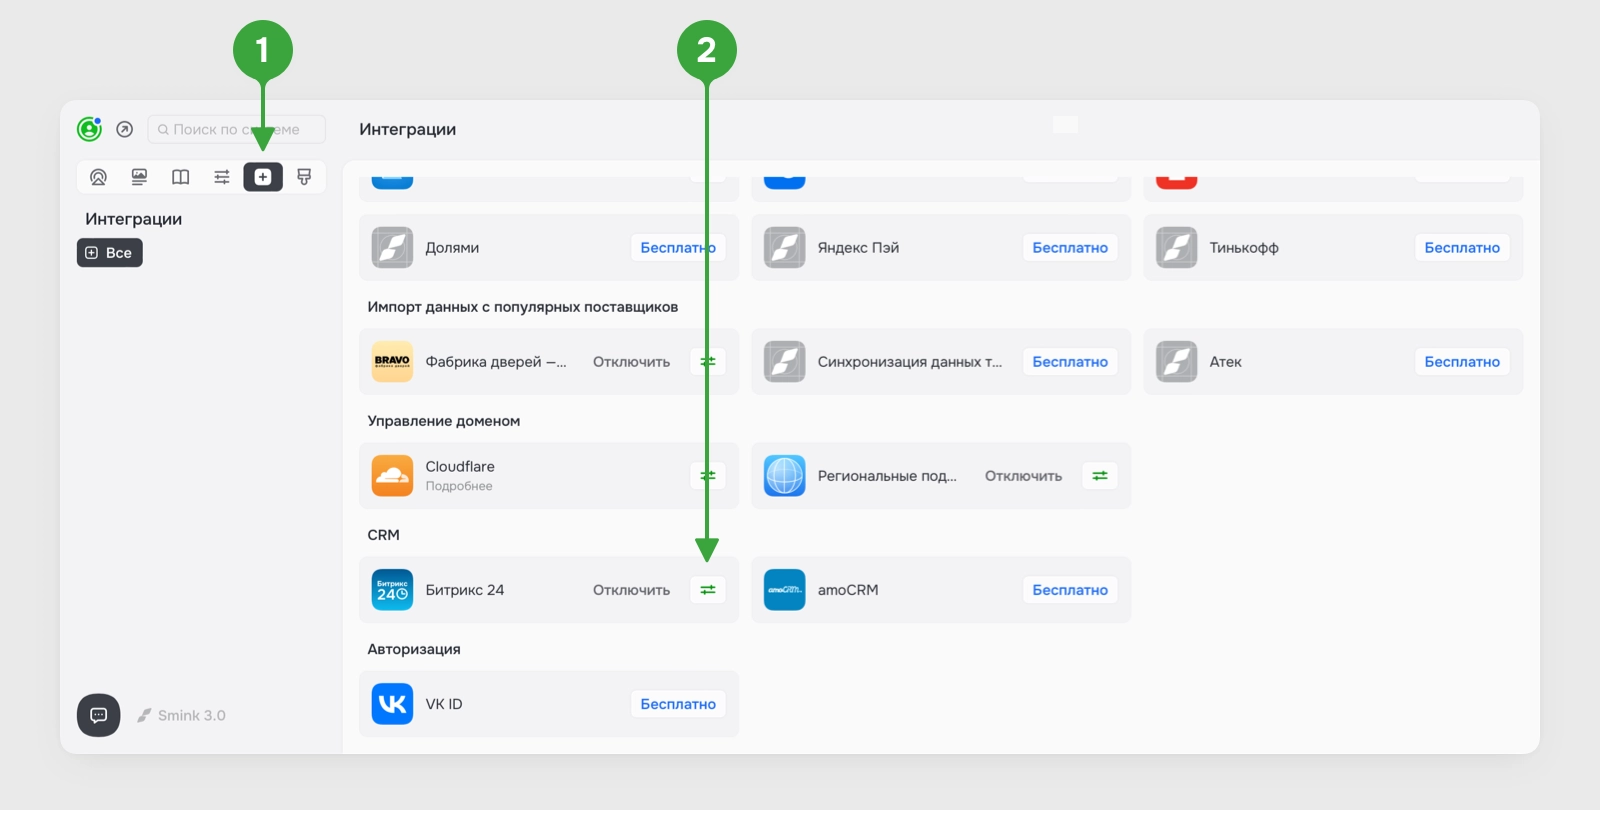
Task: Click the Атек card title
Action: click(1226, 362)
